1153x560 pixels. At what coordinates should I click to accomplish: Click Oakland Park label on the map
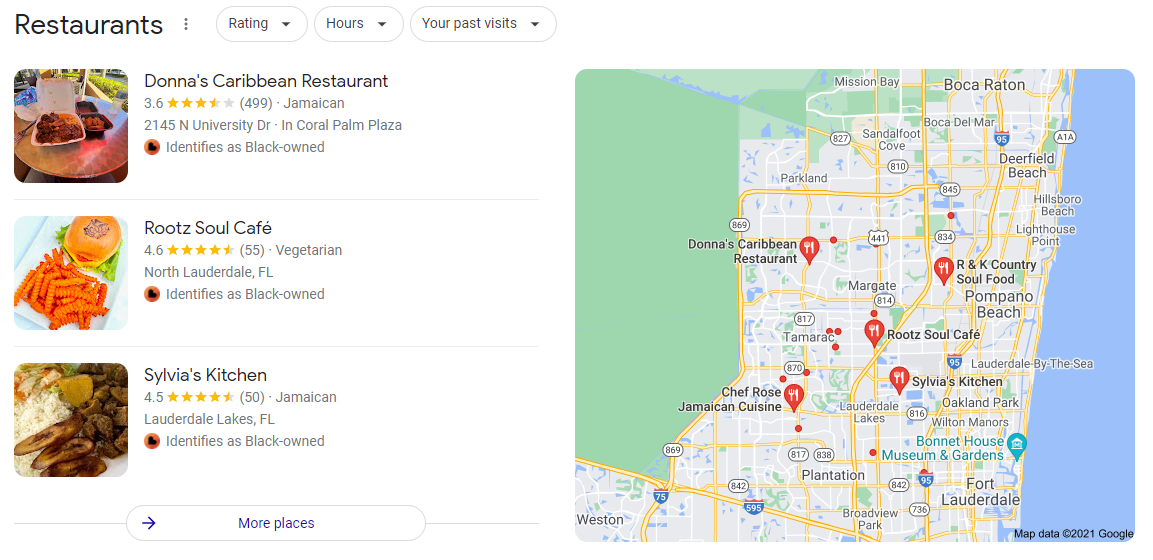point(980,403)
